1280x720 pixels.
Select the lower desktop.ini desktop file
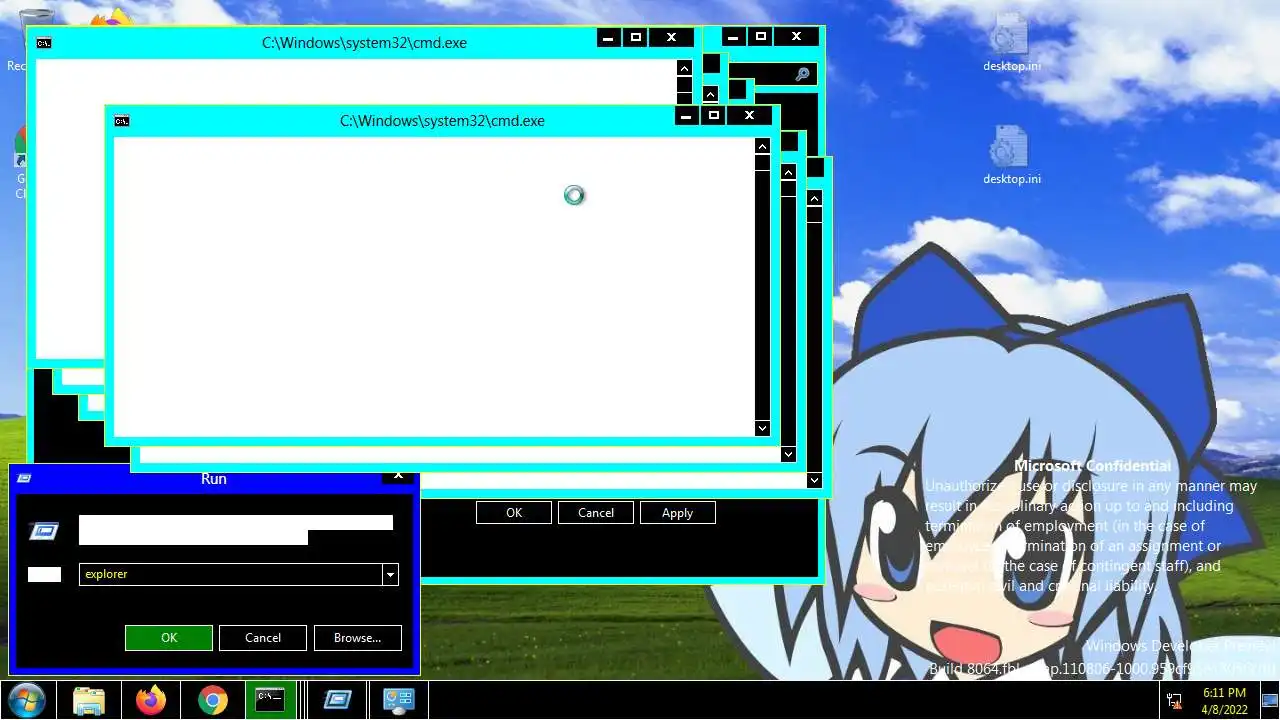pos(1011,157)
